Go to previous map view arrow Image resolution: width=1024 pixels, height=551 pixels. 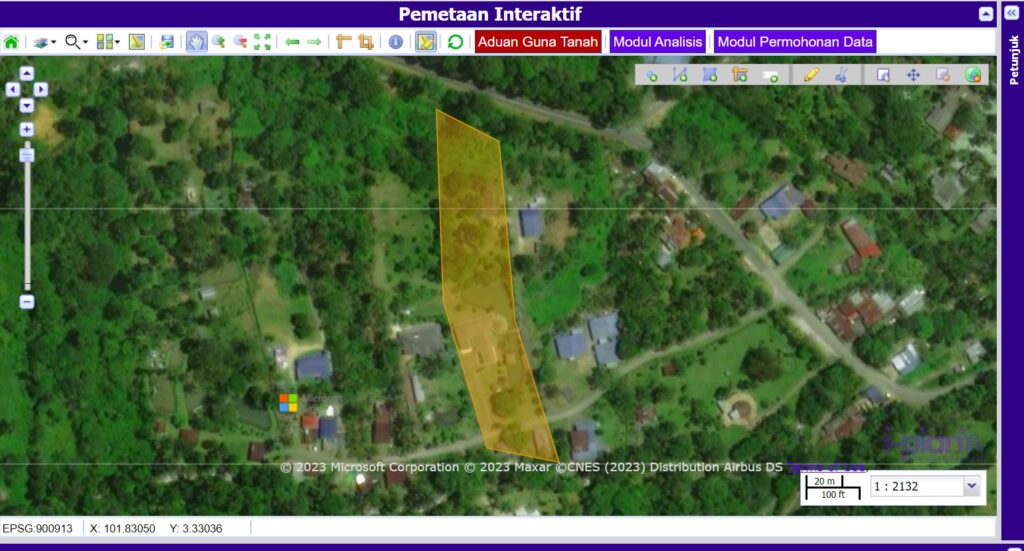pos(292,42)
